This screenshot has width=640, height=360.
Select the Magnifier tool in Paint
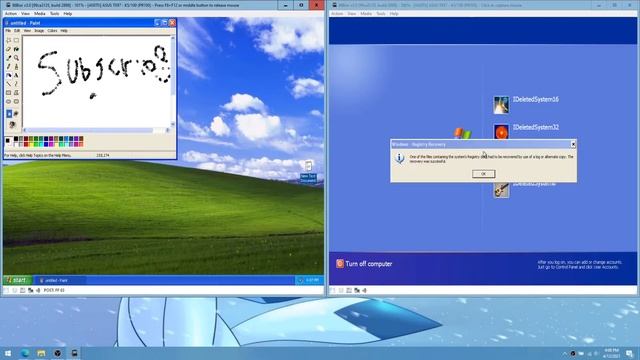[x=16, y=58]
